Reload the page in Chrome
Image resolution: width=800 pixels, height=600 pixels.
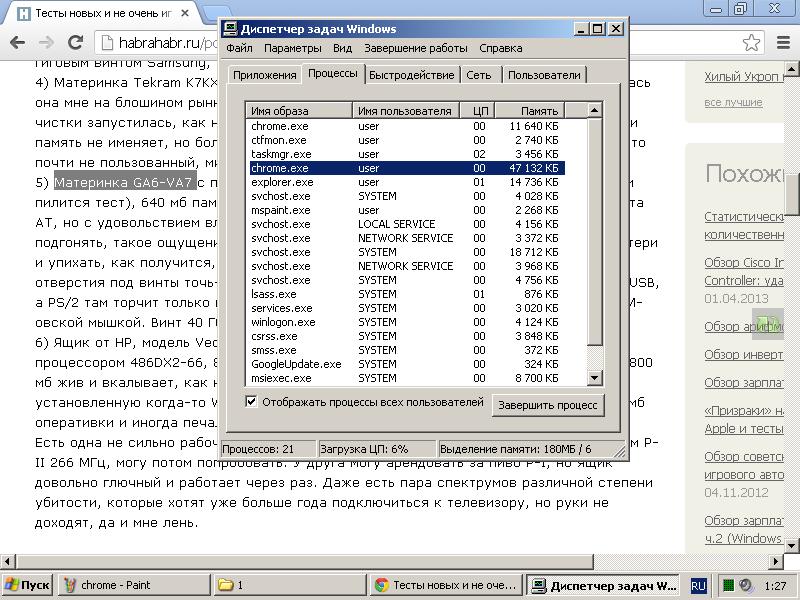tap(76, 42)
